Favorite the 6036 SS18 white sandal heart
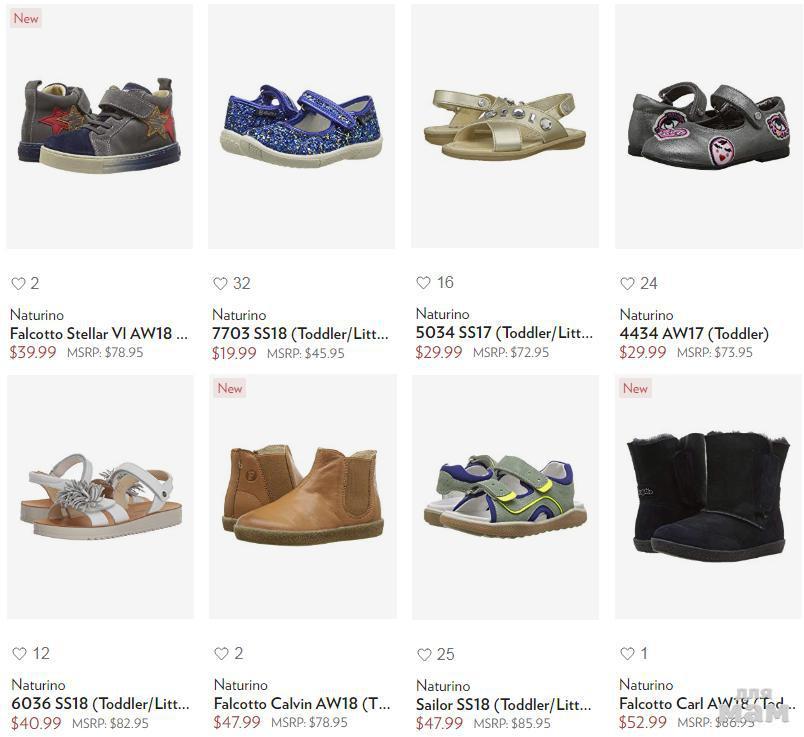 [19, 653]
